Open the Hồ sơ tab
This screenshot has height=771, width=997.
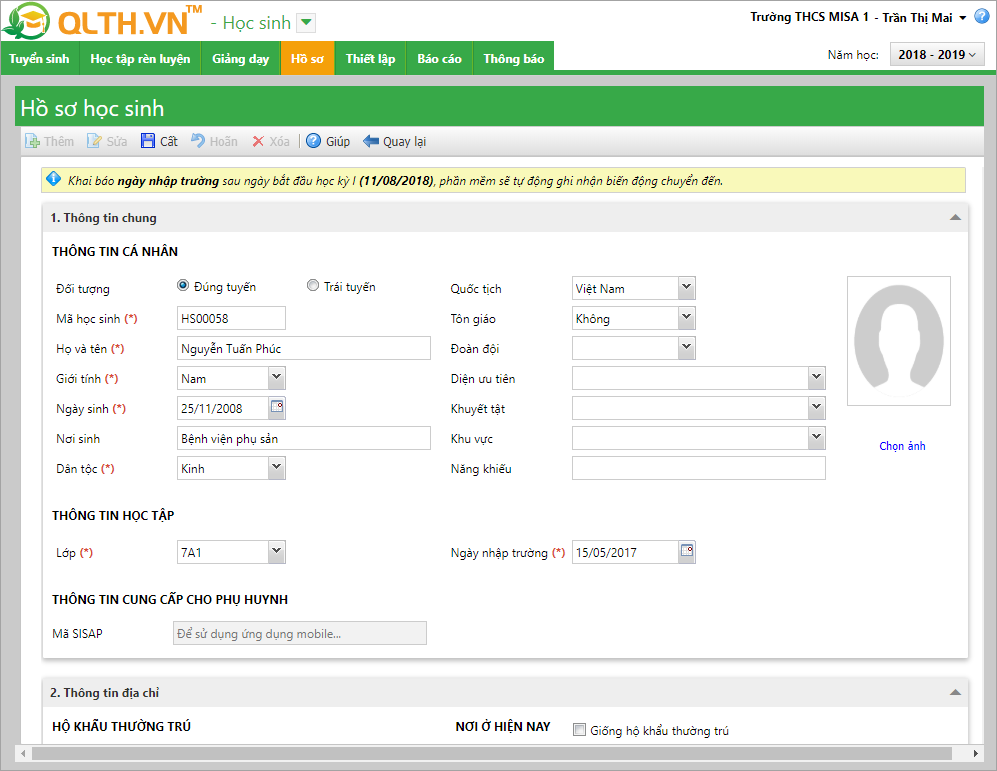click(x=307, y=59)
